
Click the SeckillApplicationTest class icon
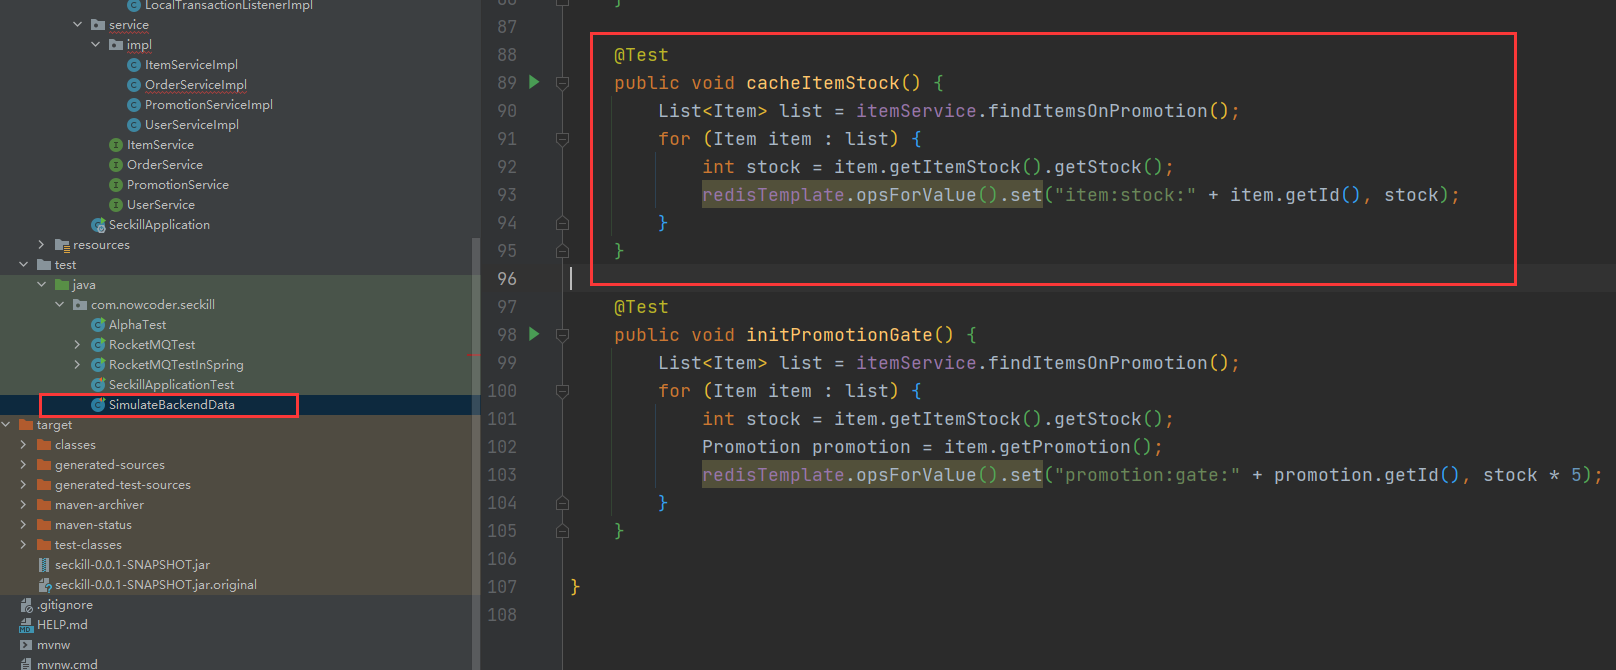point(98,385)
